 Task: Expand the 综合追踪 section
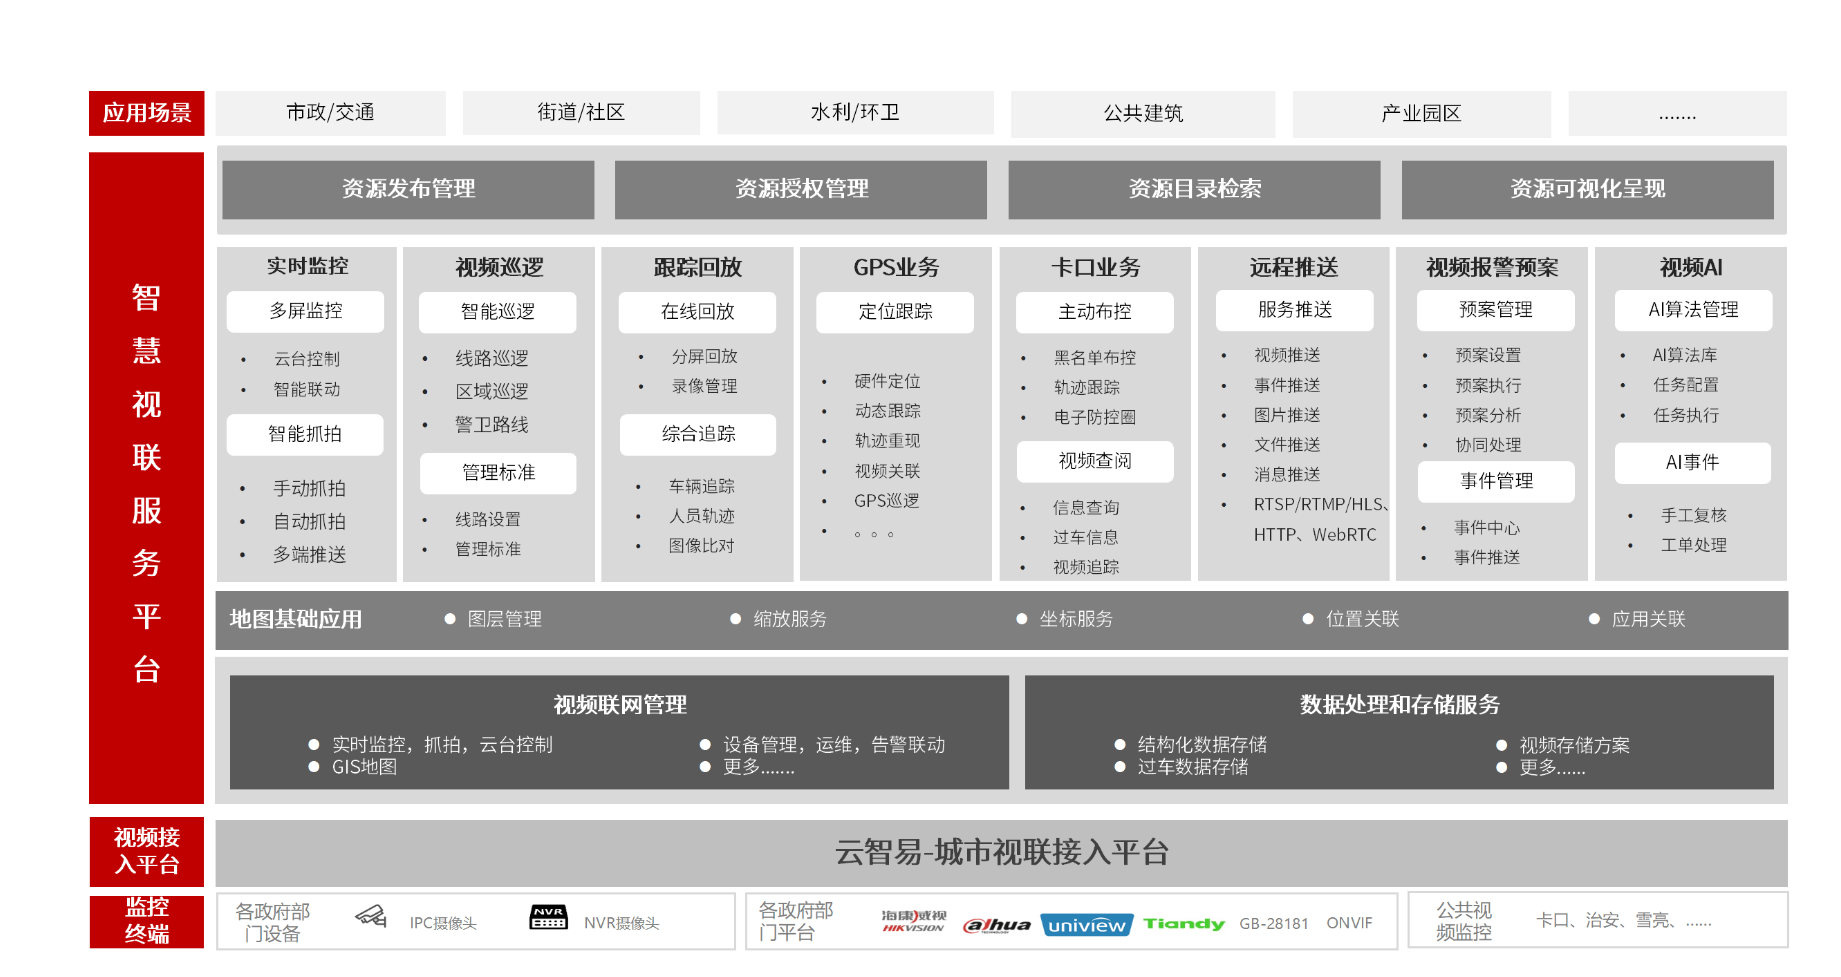[697, 434]
